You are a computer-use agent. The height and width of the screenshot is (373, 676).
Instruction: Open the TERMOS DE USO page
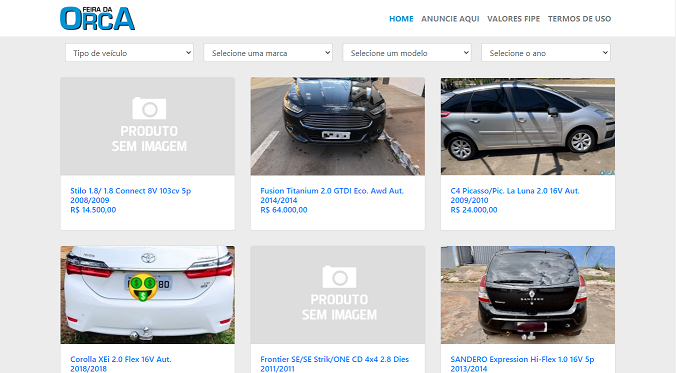click(579, 19)
